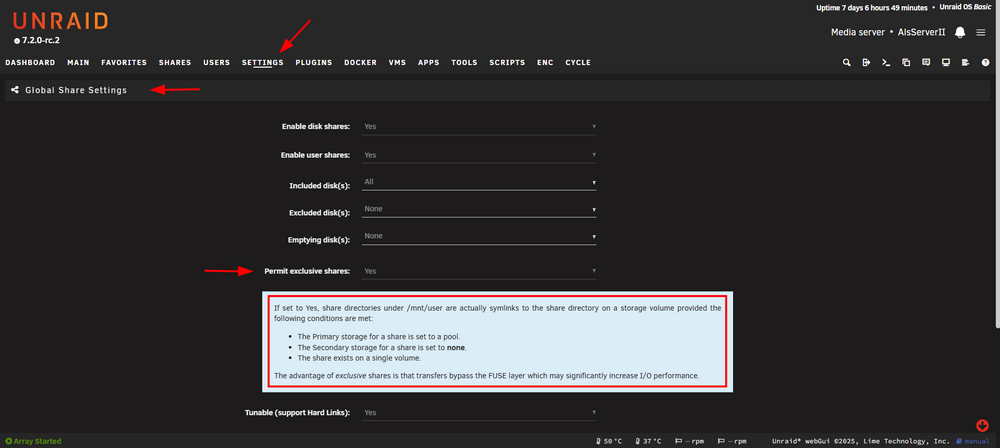Open the VMs menu item

click(397, 63)
